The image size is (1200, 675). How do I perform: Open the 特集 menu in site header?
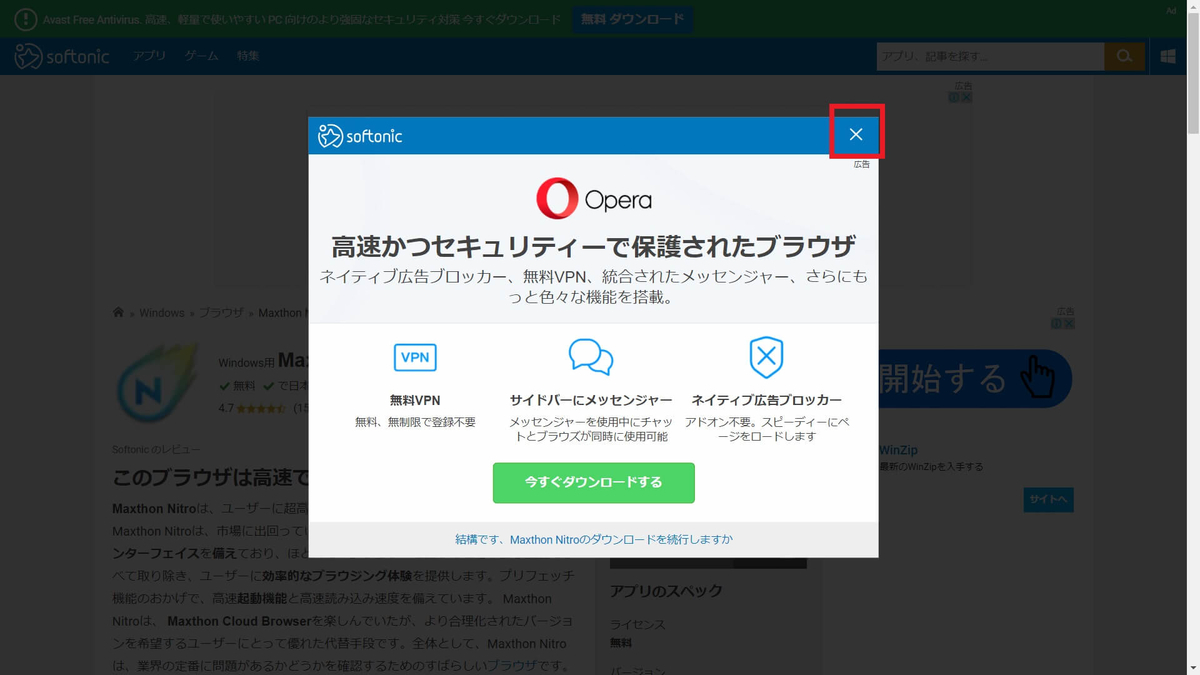pyautogui.click(x=248, y=56)
